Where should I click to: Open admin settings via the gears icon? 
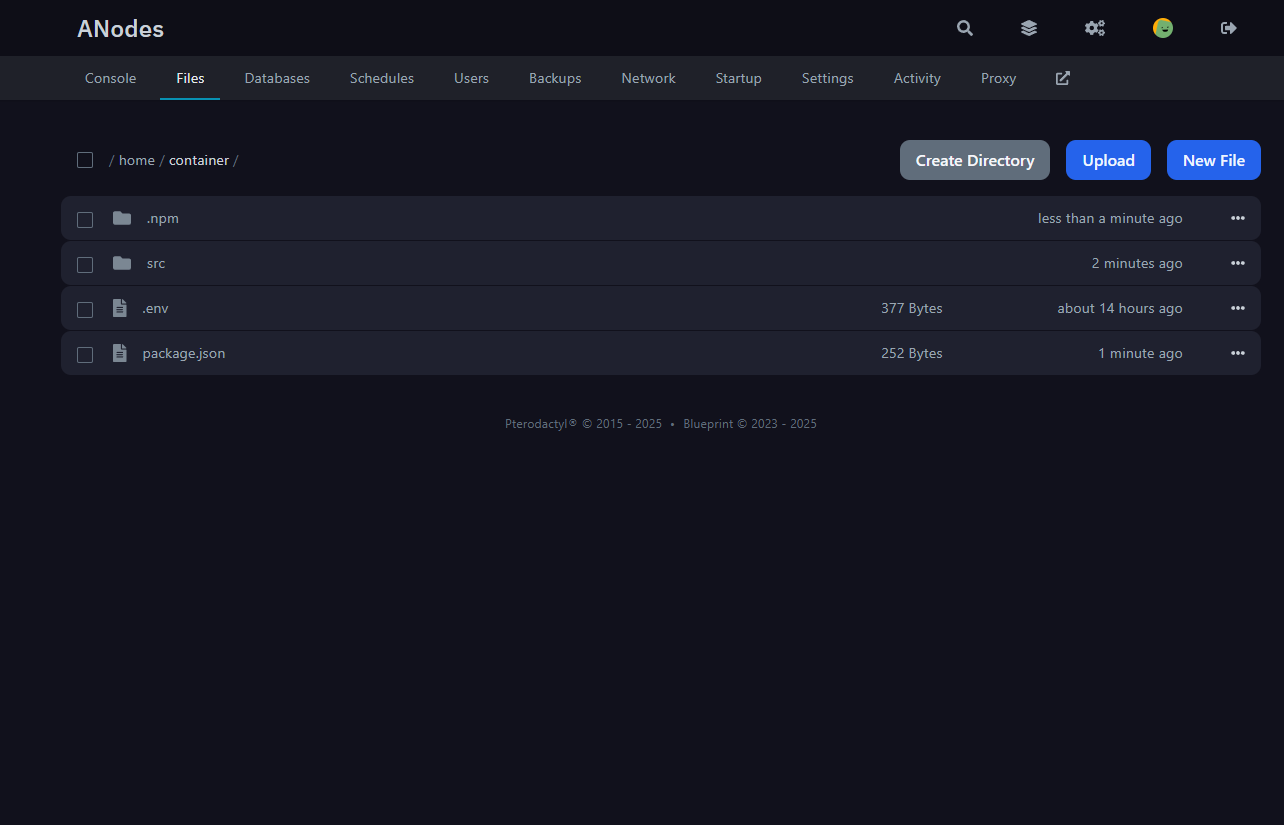[x=1095, y=28]
